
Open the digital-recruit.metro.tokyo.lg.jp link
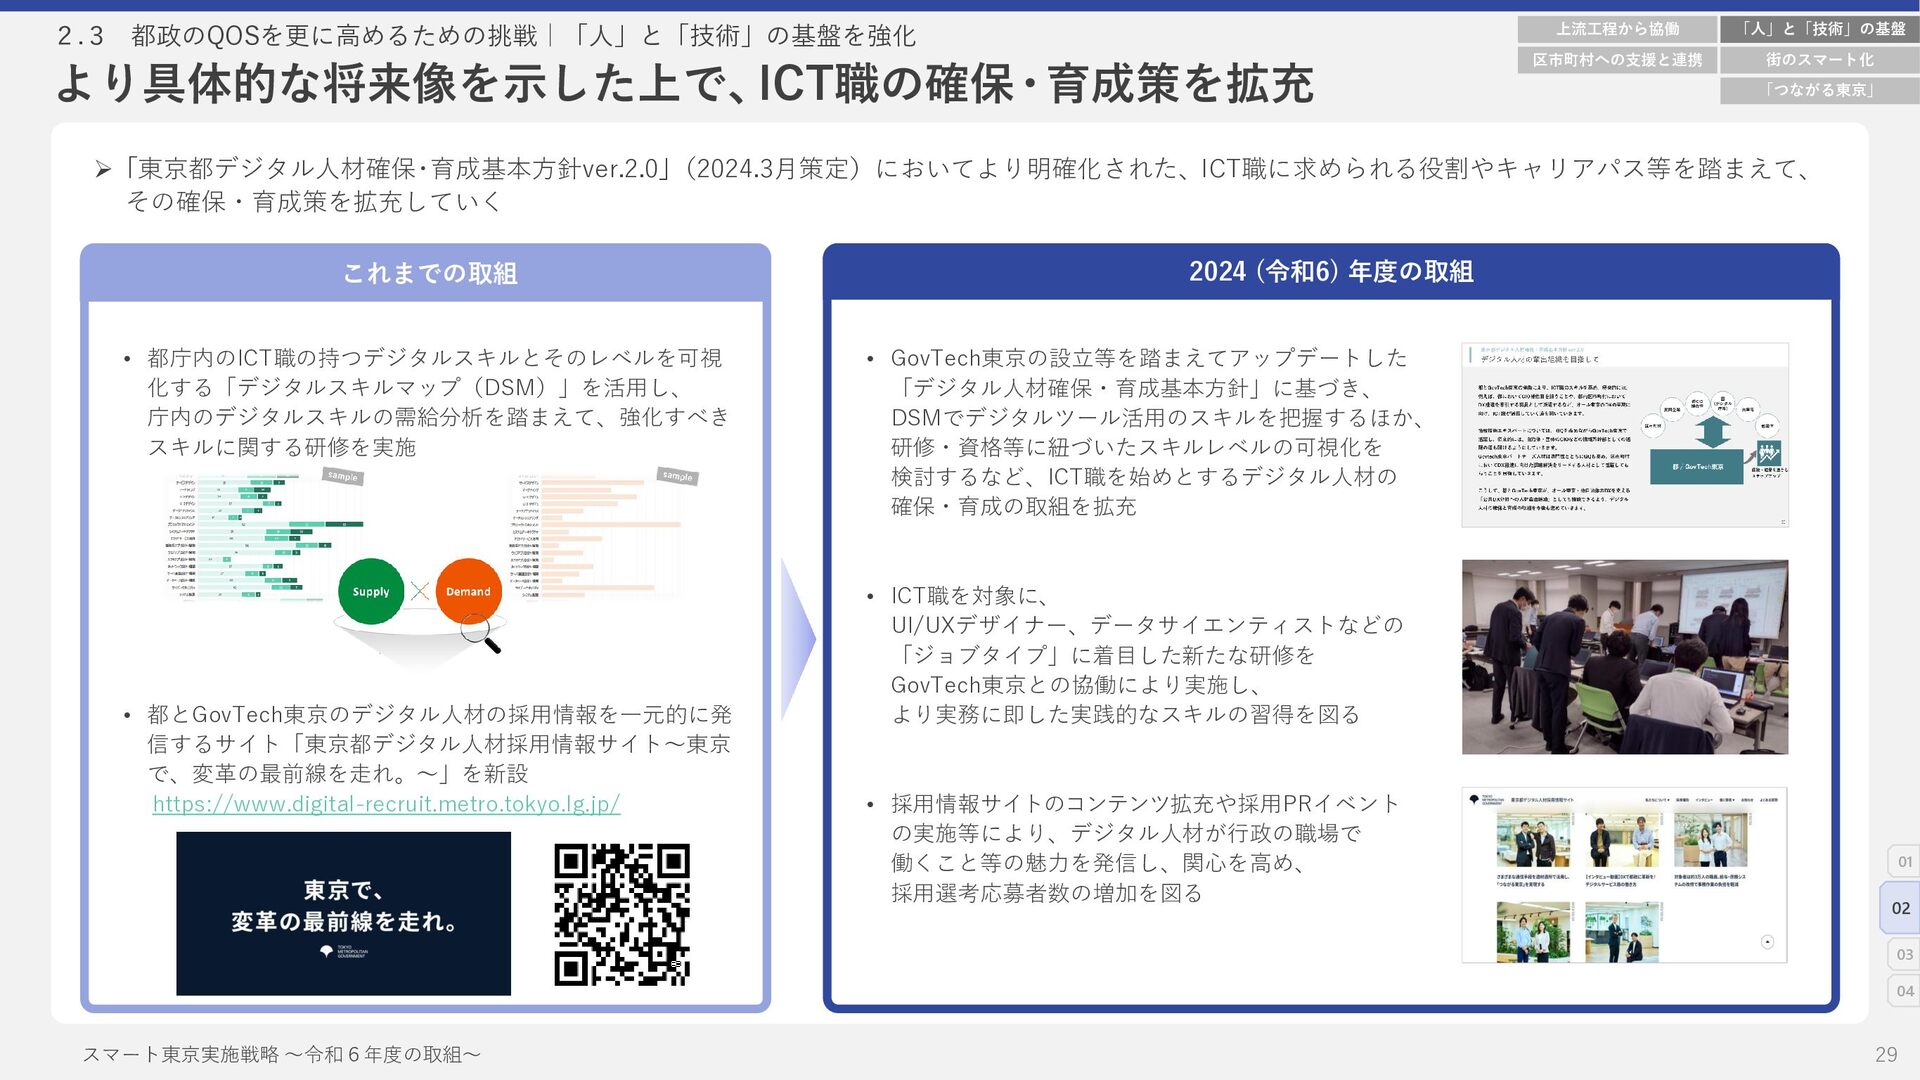(386, 804)
